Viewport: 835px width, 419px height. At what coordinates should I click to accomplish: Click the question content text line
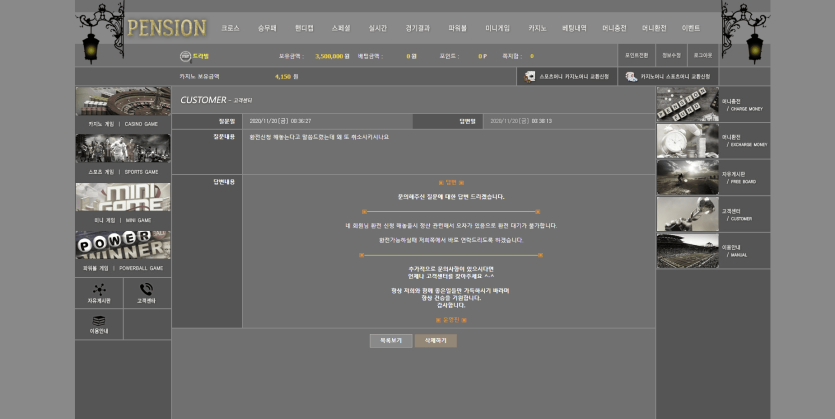(319, 137)
